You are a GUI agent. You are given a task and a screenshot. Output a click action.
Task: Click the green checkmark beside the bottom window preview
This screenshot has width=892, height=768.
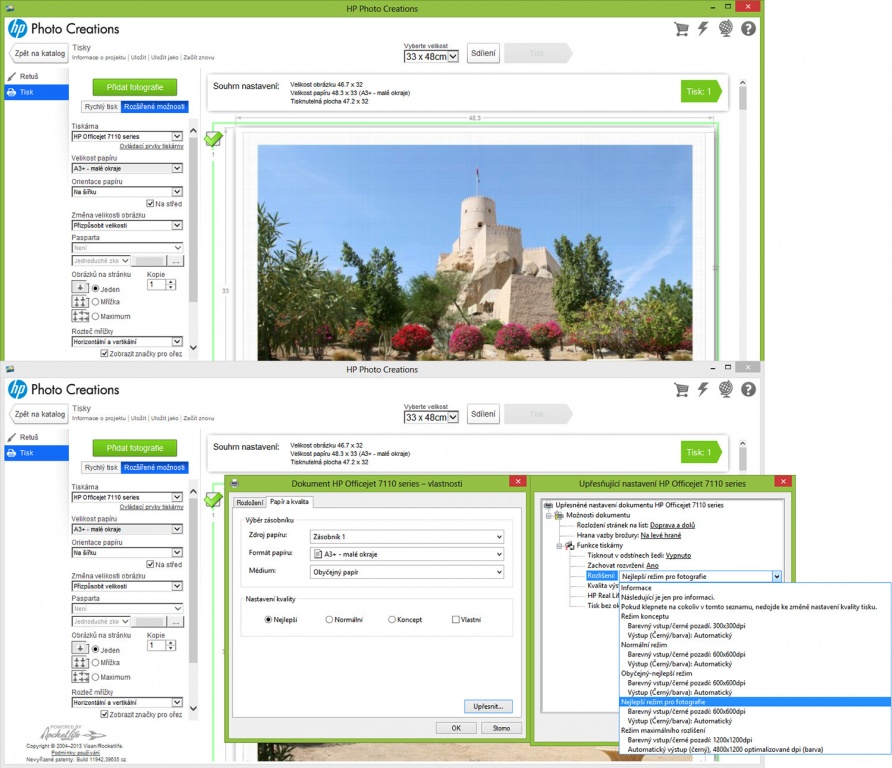point(213,499)
